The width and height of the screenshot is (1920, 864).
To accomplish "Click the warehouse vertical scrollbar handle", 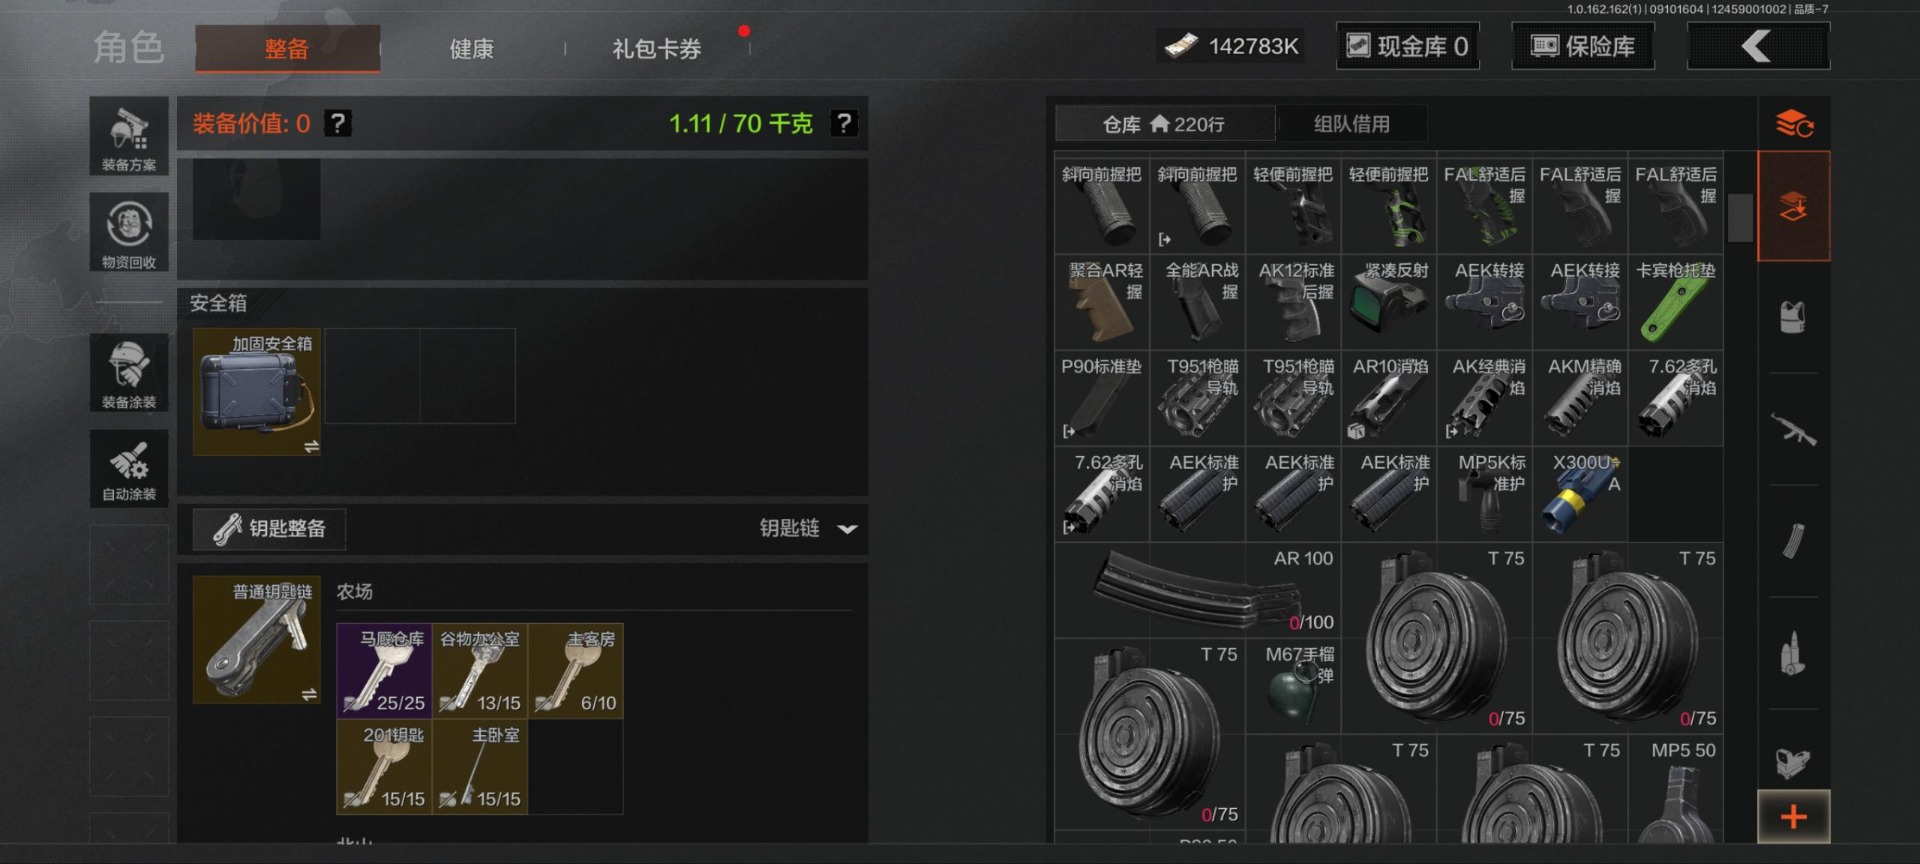I will (1740, 217).
